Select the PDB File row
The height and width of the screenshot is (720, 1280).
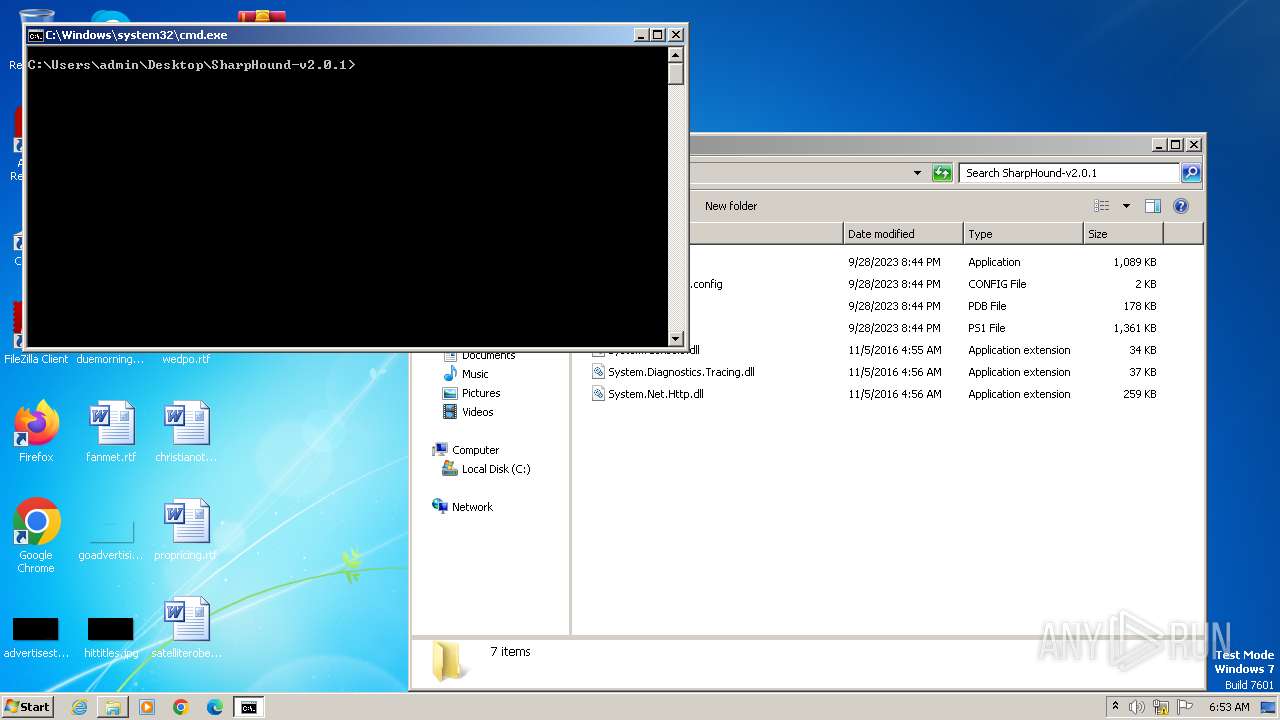925,306
